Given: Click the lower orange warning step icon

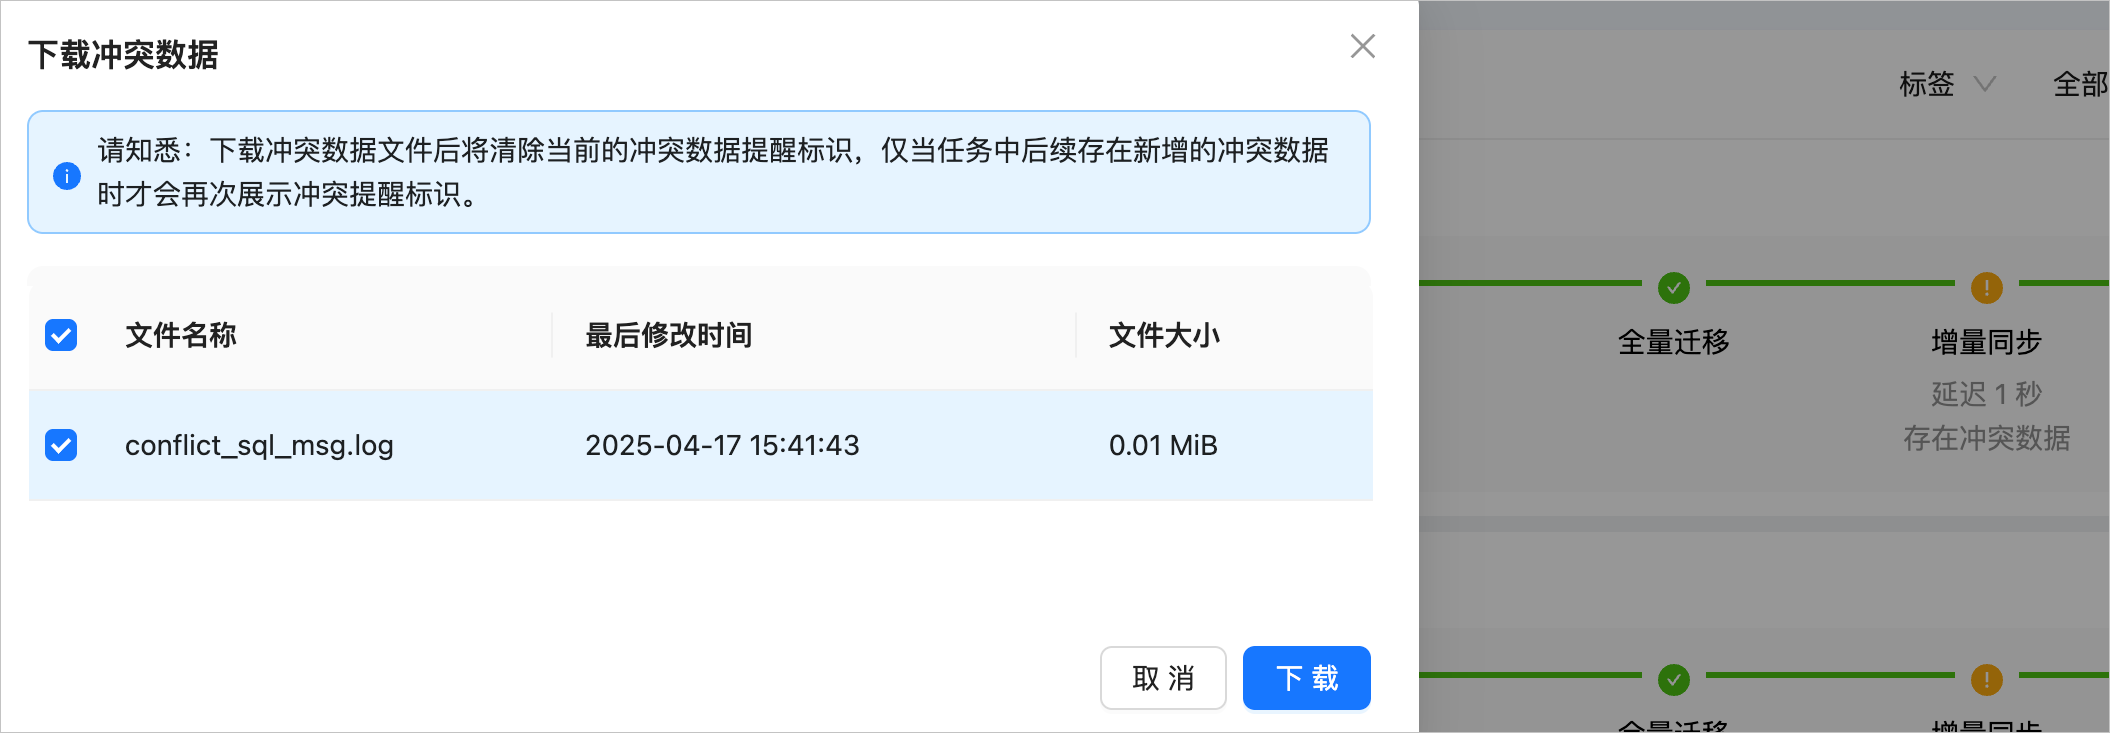Looking at the screenshot, I should tap(1986, 679).
